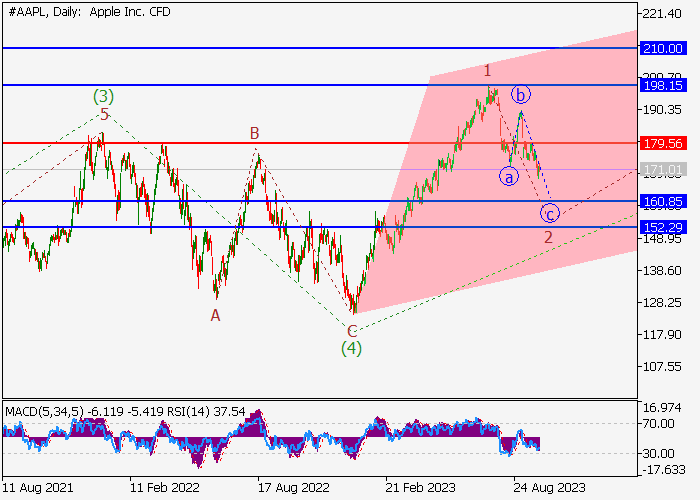Click the -17.633 indicator scale value

[663, 470]
